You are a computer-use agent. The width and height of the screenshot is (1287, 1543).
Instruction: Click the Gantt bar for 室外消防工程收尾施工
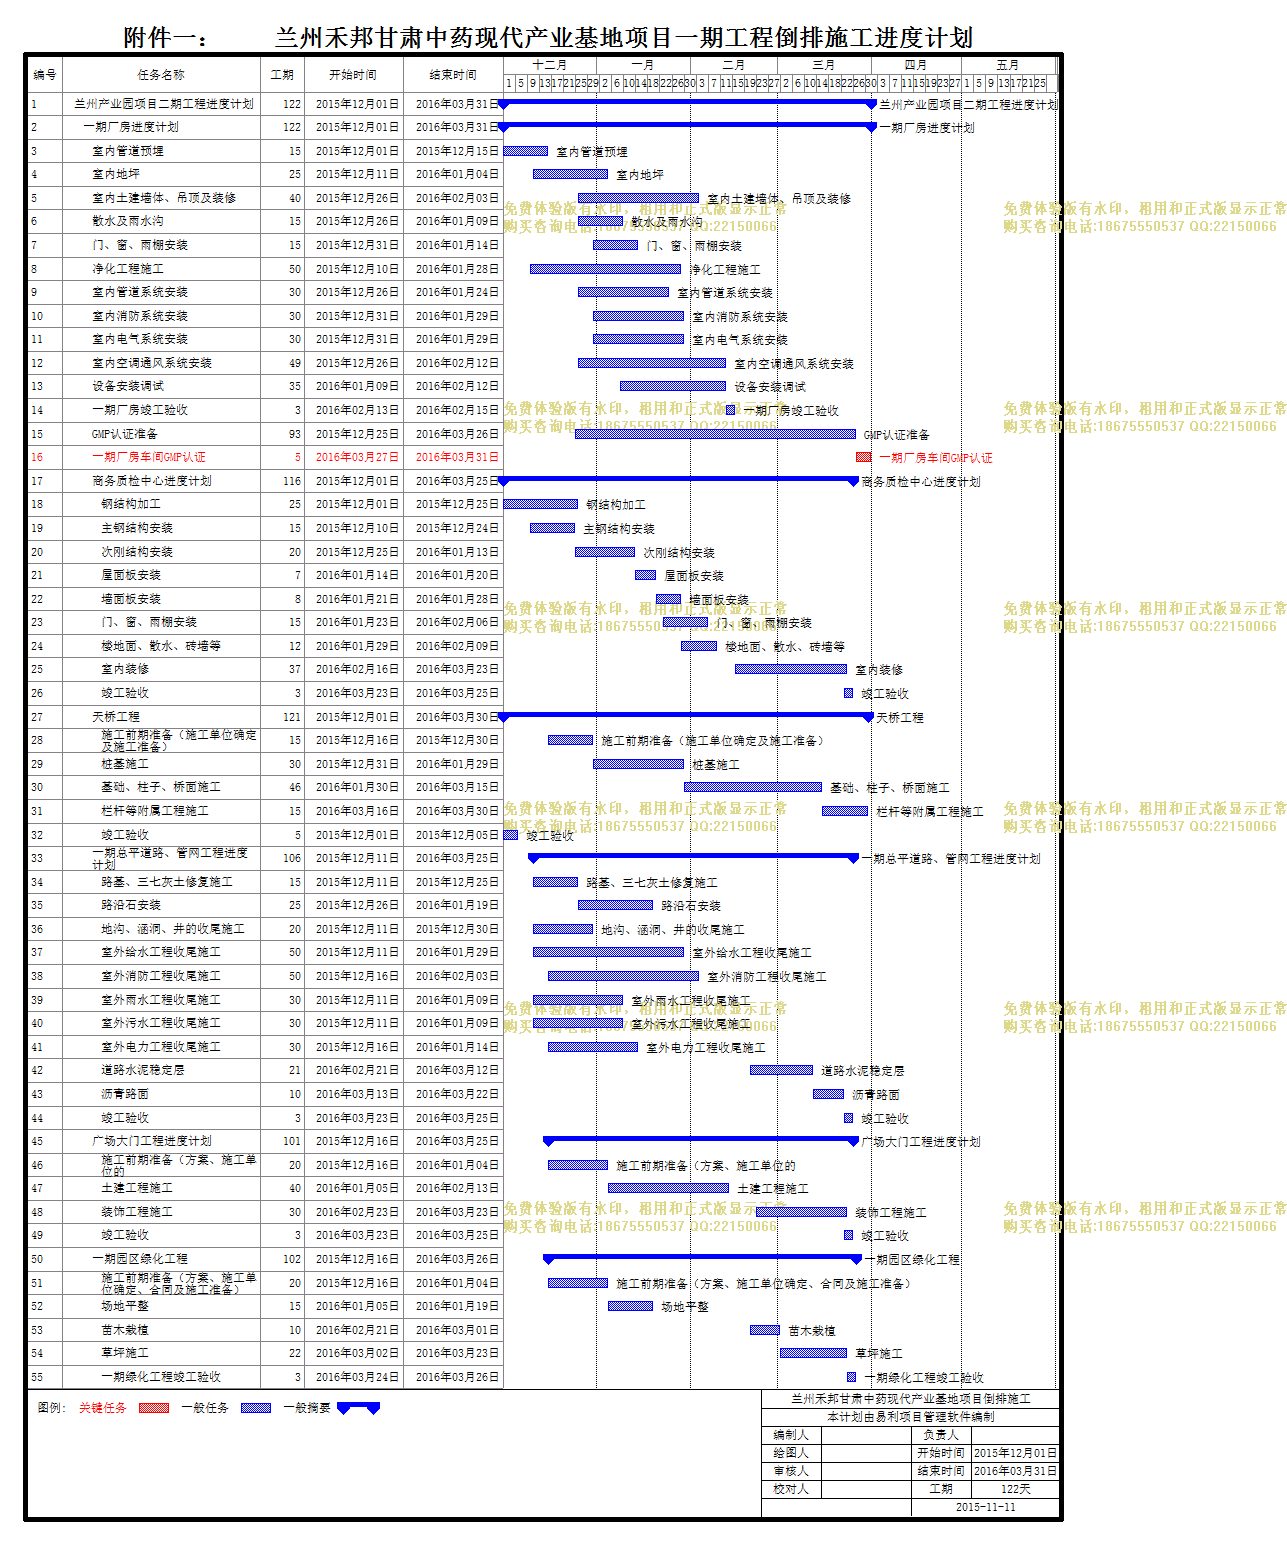tap(623, 976)
